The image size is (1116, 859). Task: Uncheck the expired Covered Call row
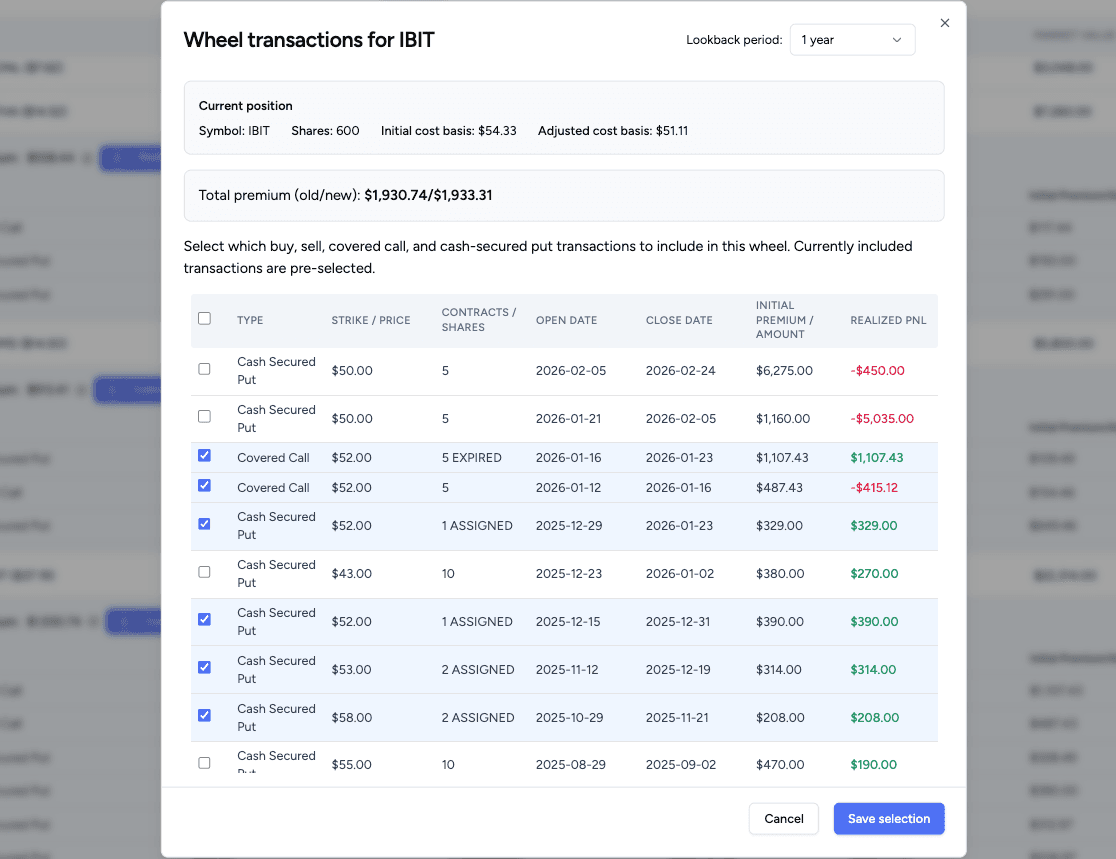(x=204, y=455)
